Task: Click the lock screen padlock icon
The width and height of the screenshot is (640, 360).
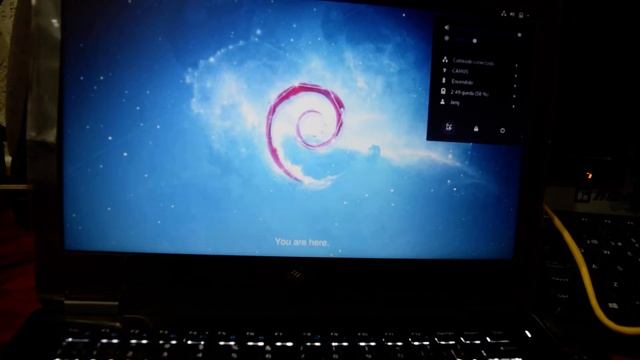Action: [476, 129]
